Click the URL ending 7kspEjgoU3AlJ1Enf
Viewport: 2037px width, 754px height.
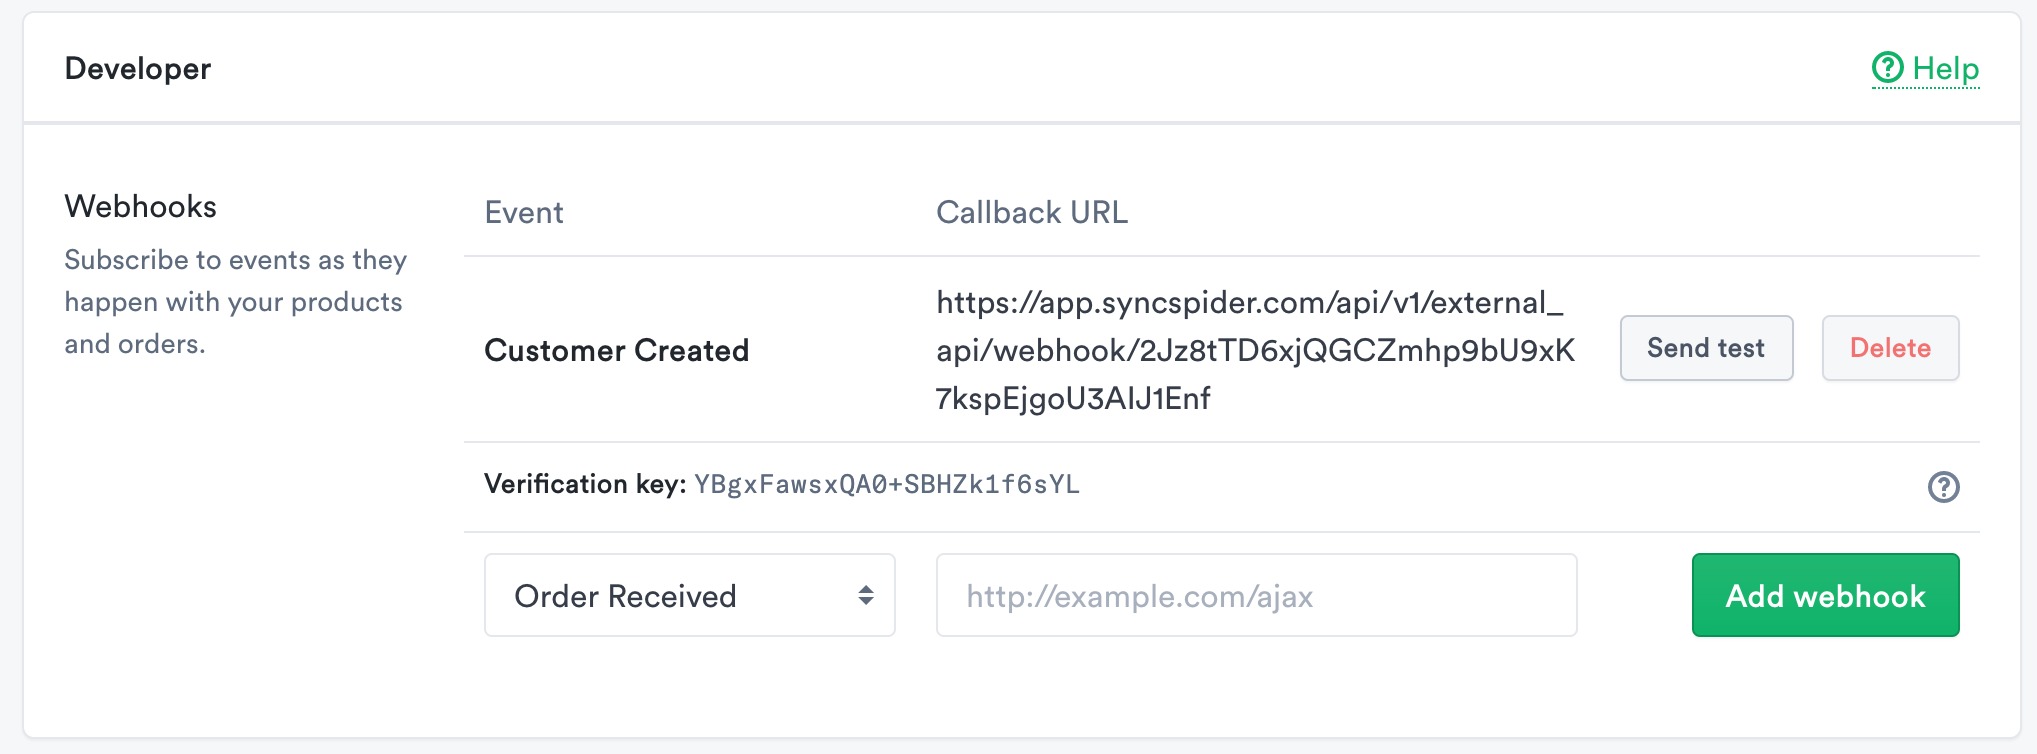pyautogui.click(x=1073, y=398)
